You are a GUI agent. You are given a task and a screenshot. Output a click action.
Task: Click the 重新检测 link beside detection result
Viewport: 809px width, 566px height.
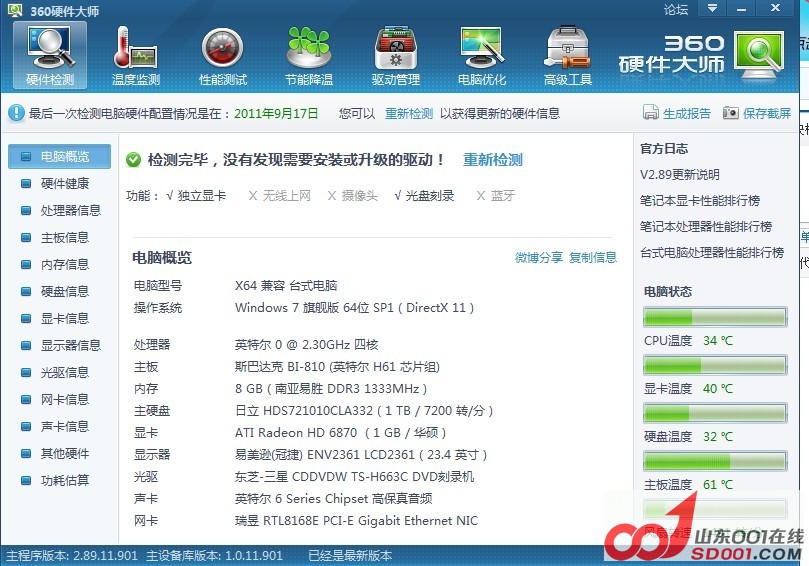click(492, 160)
